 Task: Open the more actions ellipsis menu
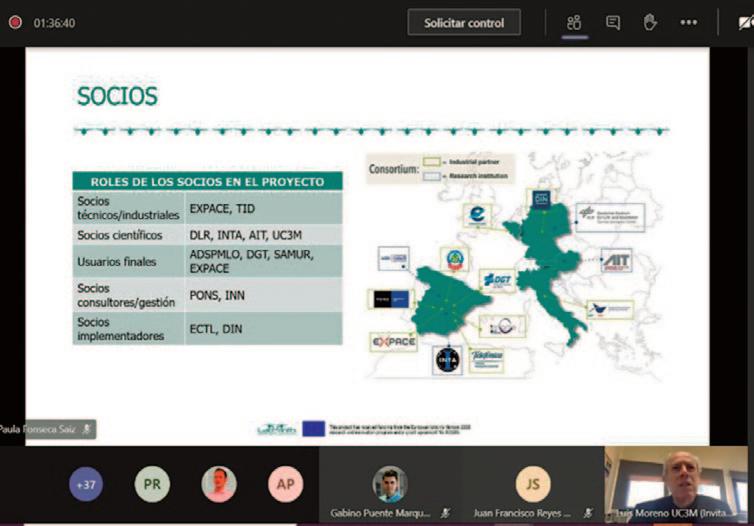click(x=689, y=22)
